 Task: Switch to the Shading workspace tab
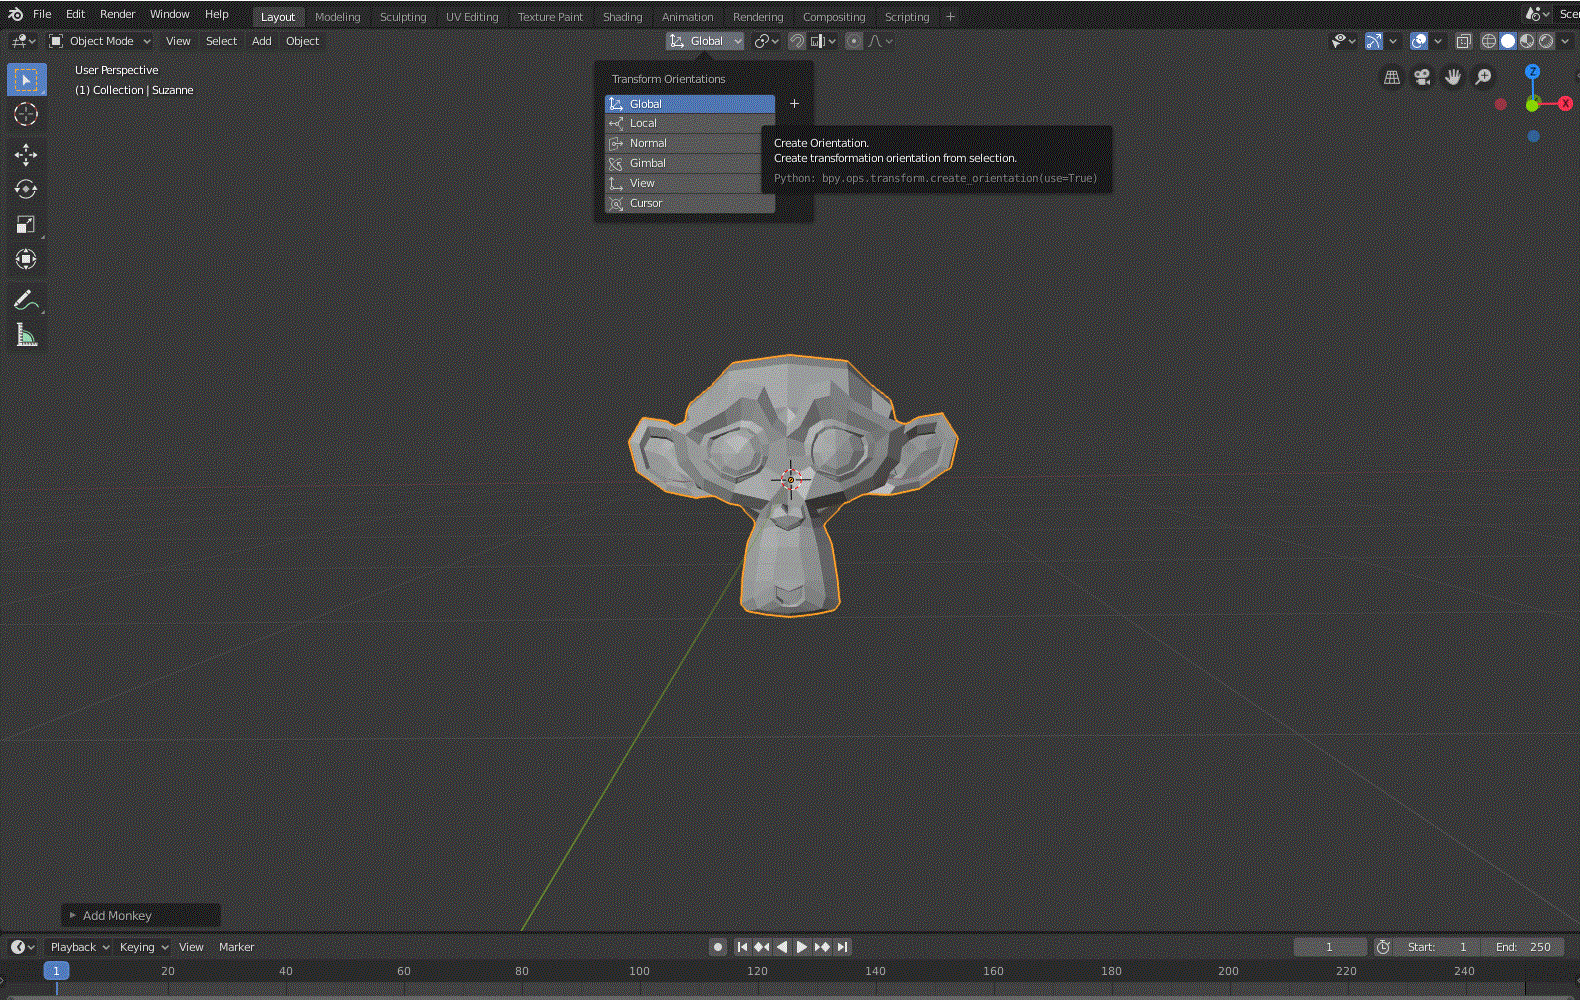coord(622,17)
